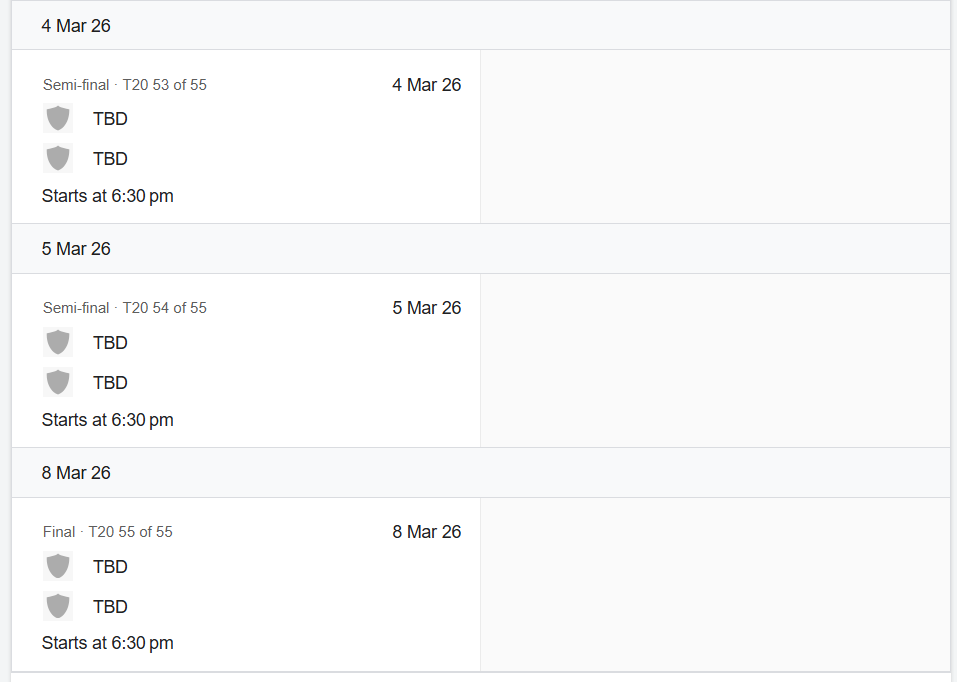Open the Semi-final T20 53 of 55 match

pyautogui.click(x=125, y=85)
